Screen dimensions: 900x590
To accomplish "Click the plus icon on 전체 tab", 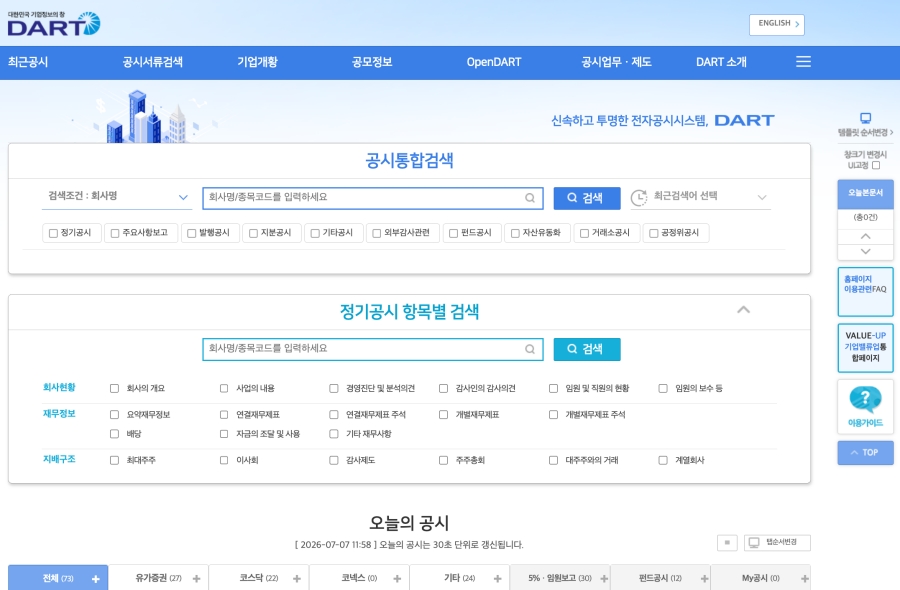I will tap(96, 579).
